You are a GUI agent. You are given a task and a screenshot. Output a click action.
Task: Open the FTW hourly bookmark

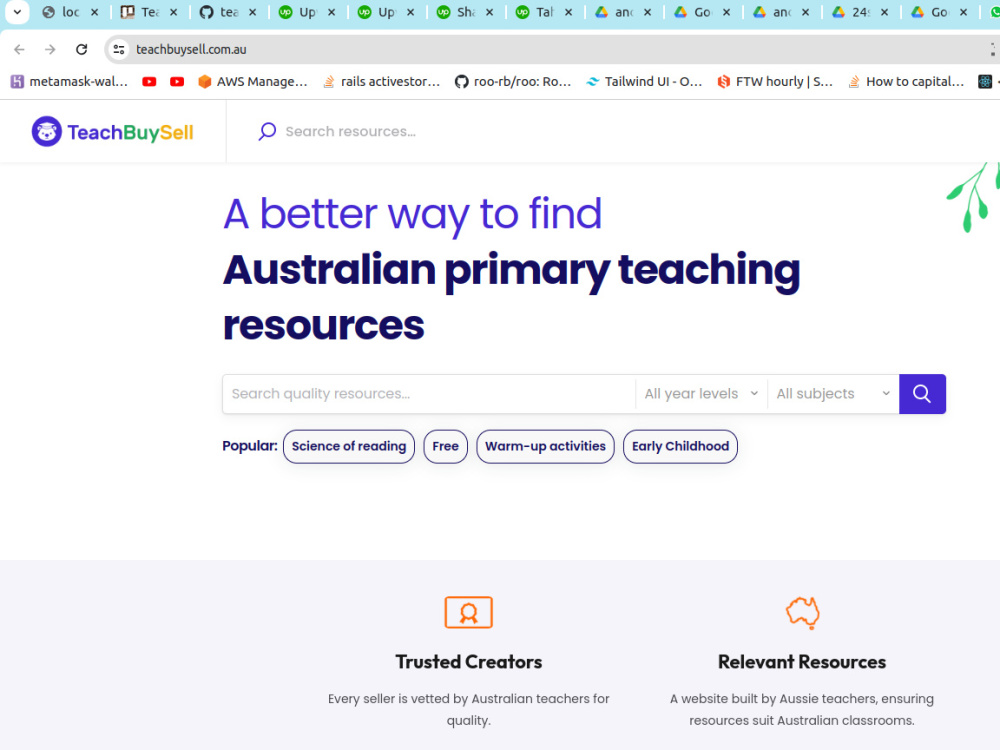tap(775, 82)
